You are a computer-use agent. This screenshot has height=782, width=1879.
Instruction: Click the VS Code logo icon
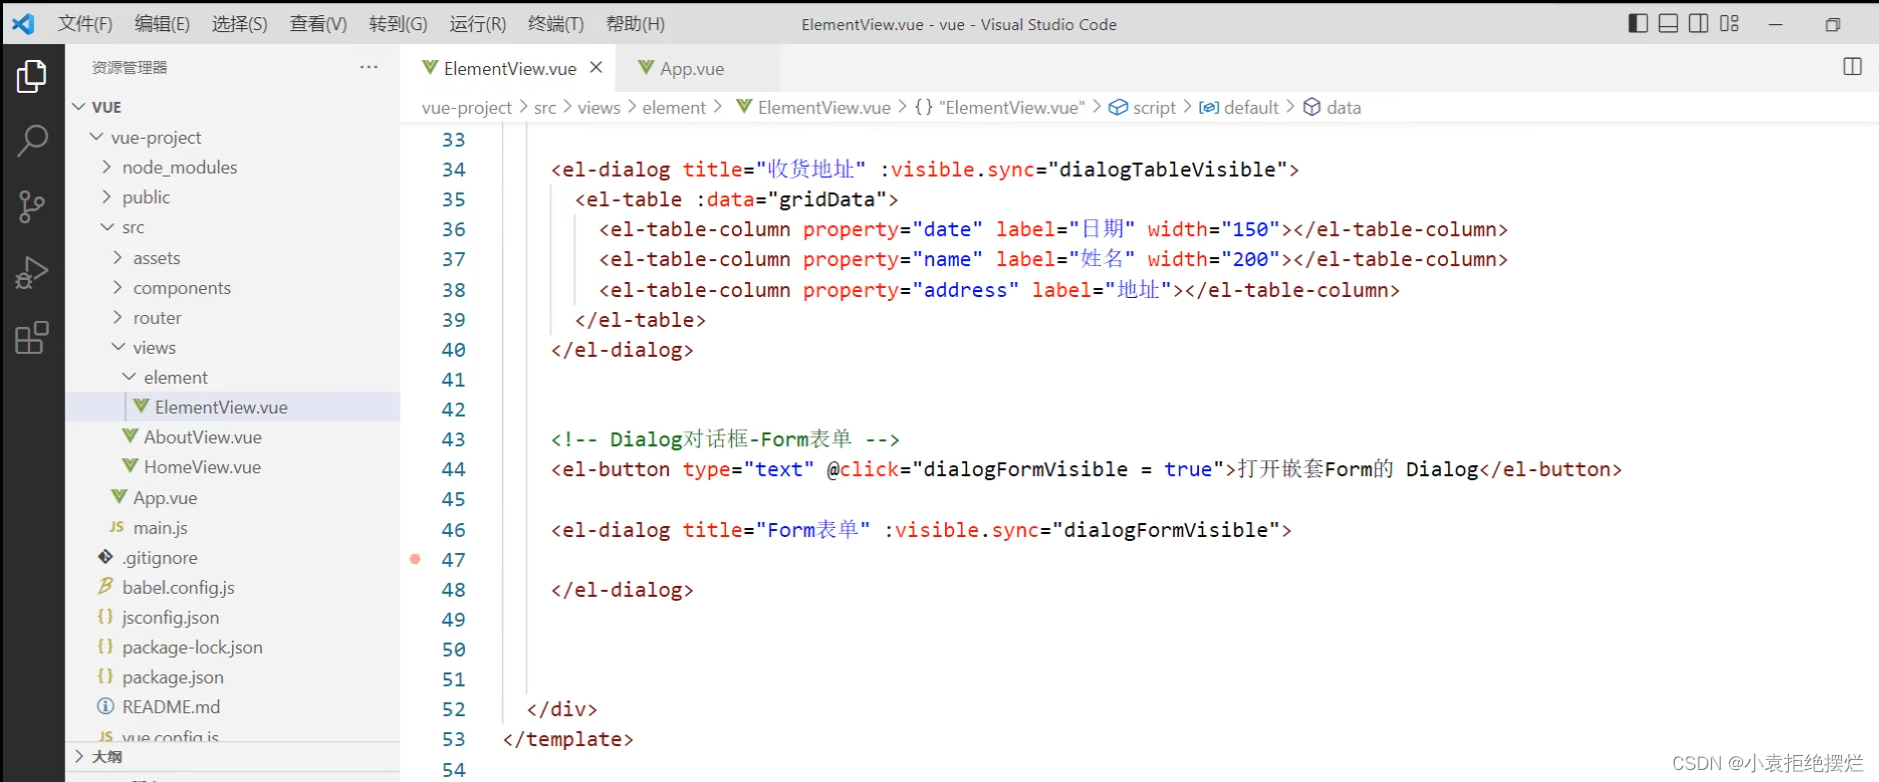pos(23,23)
